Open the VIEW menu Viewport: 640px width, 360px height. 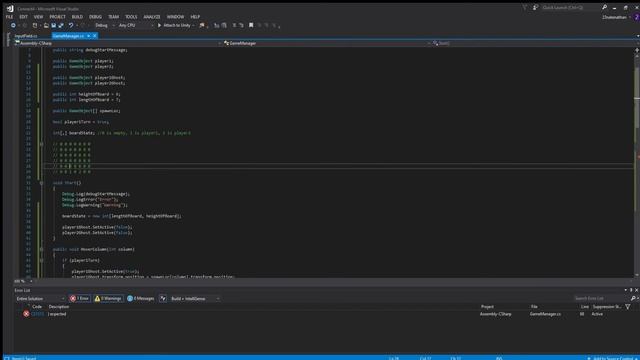click(x=38, y=17)
